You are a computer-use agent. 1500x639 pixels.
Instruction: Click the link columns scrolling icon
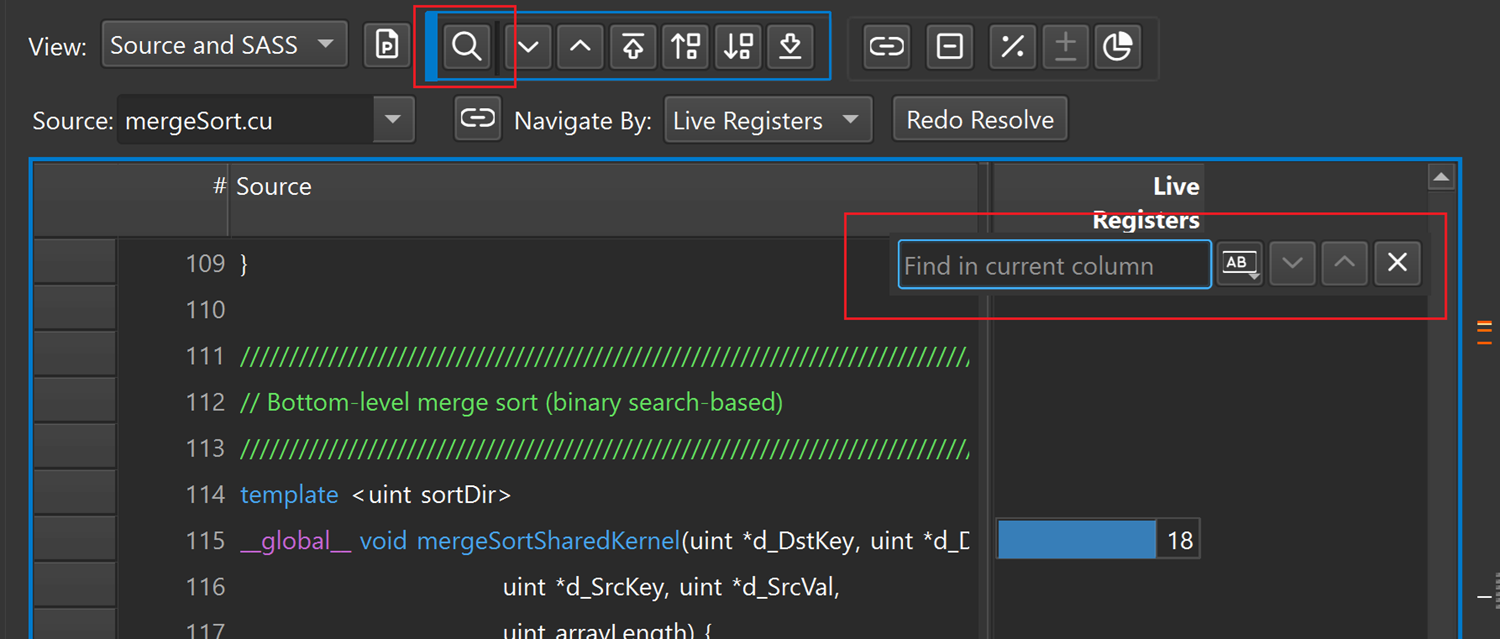(x=886, y=45)
